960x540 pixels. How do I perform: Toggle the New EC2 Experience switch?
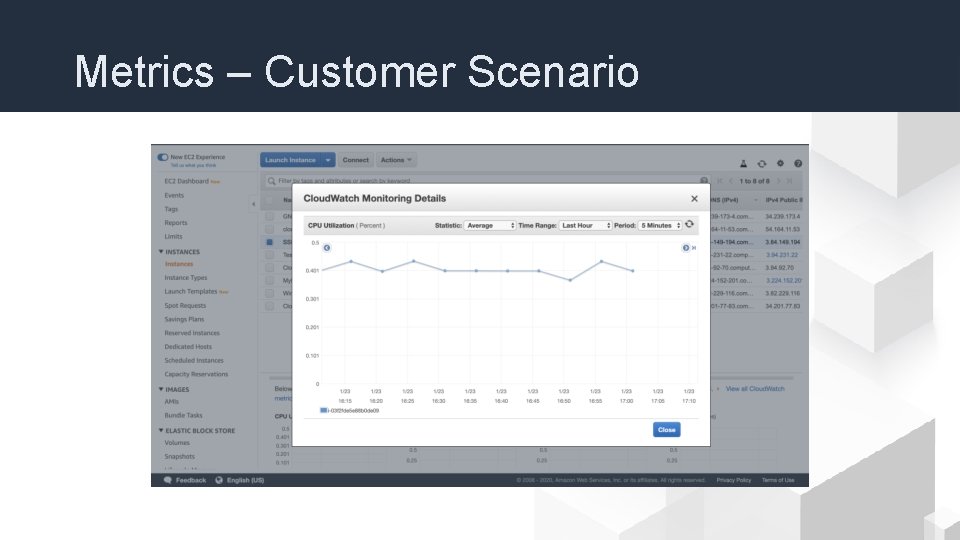click(163, 157)
